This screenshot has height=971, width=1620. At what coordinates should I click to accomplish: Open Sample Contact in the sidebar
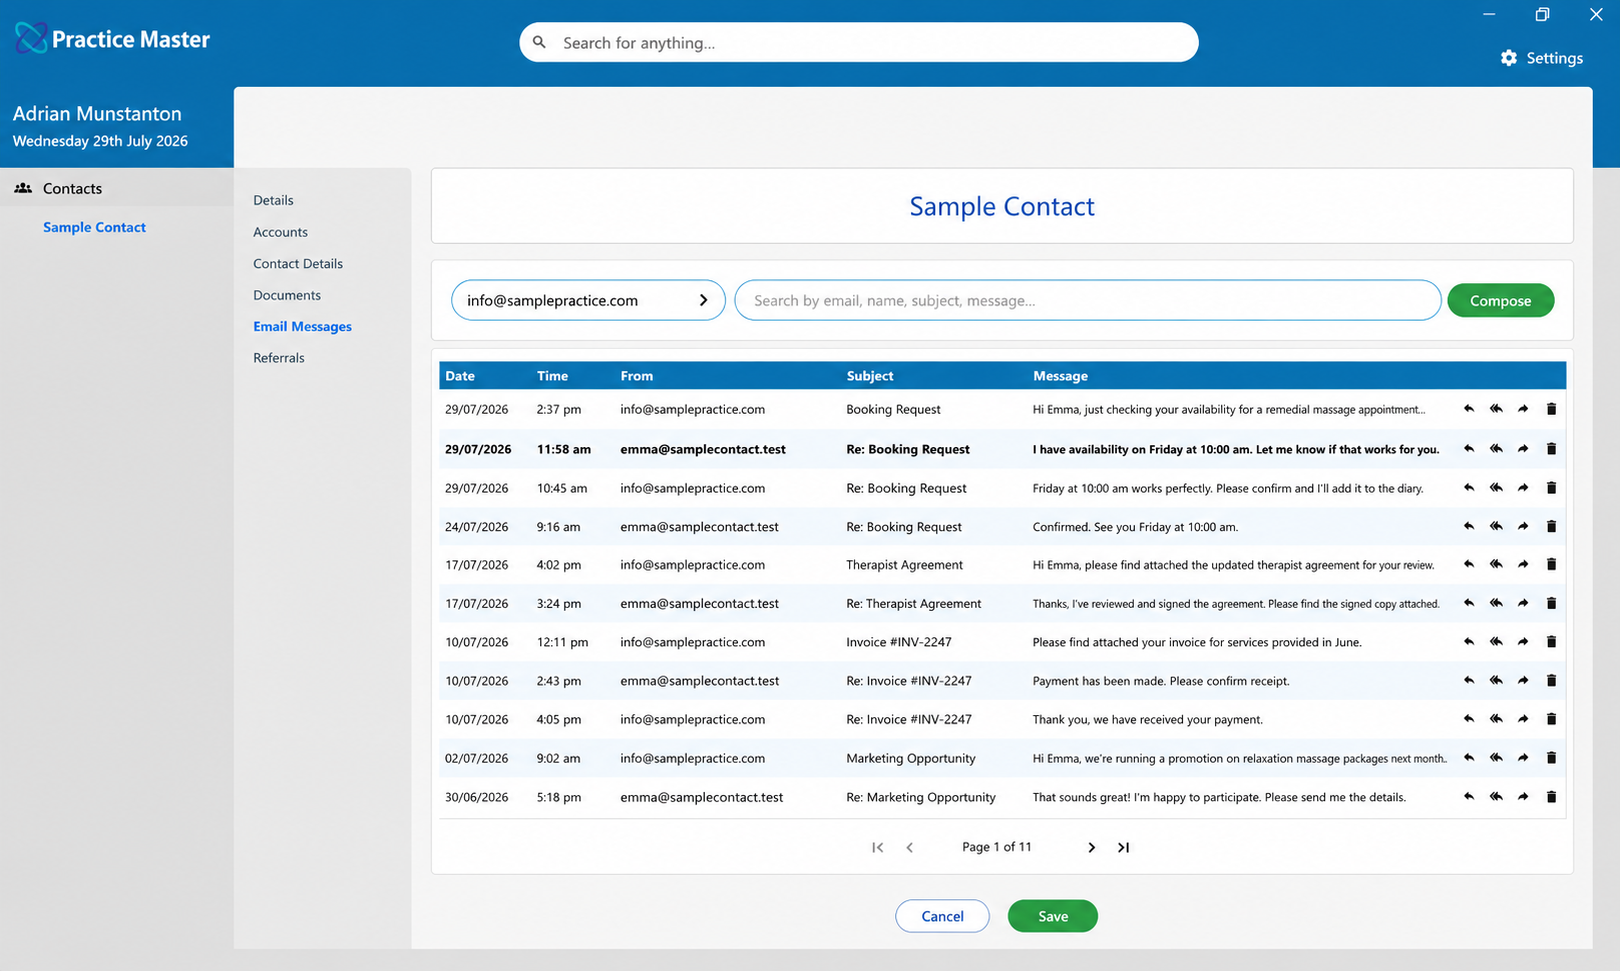click(x=94, y=227)
